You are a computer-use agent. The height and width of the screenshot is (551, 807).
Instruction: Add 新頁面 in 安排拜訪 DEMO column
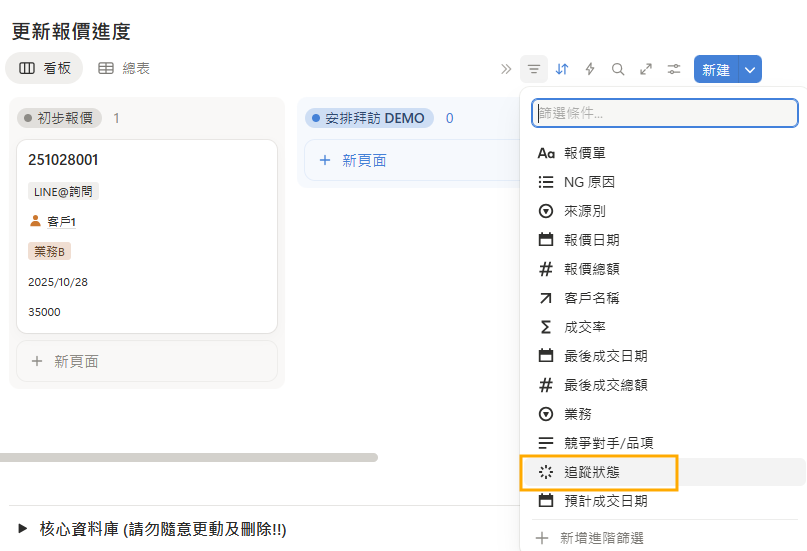(x=364, y=160)
